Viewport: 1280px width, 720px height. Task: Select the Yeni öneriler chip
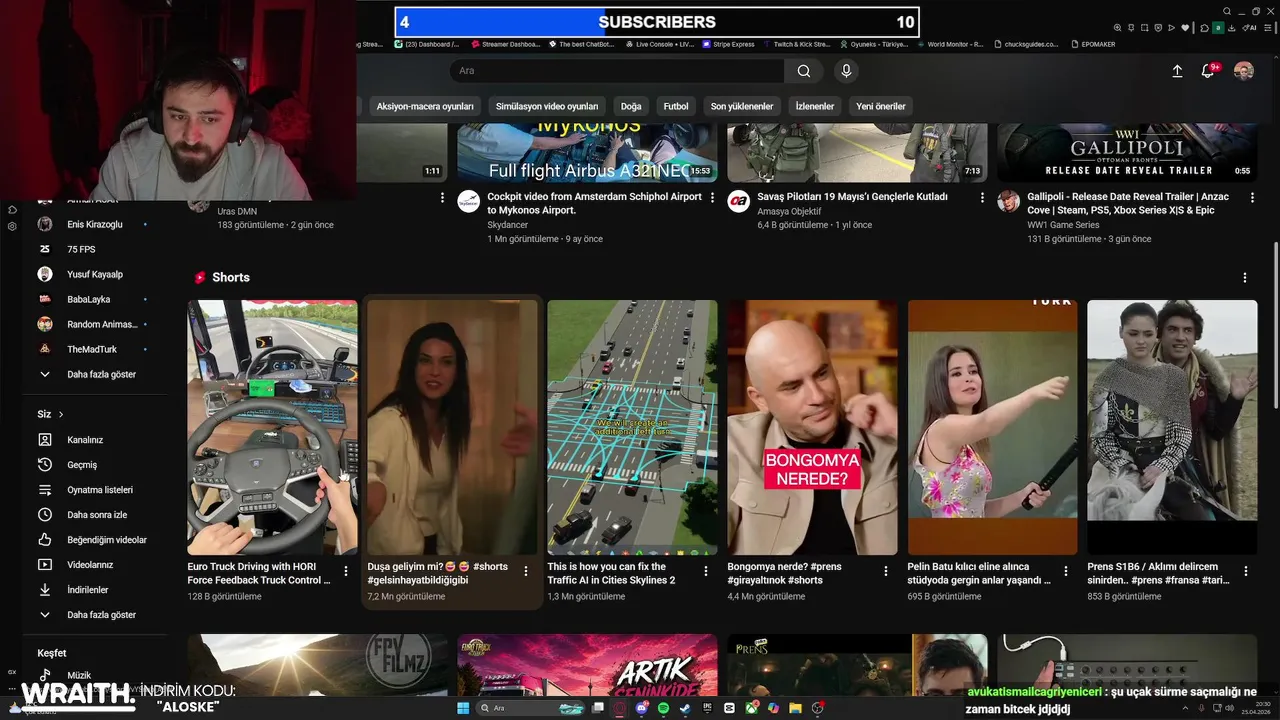pyautogui.click(x=881, y=106)
